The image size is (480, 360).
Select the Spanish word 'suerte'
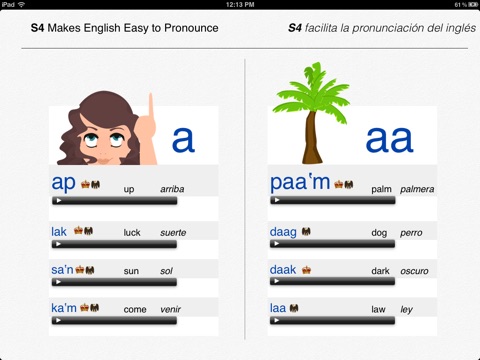pyautogui.click(x=173, y=233)
